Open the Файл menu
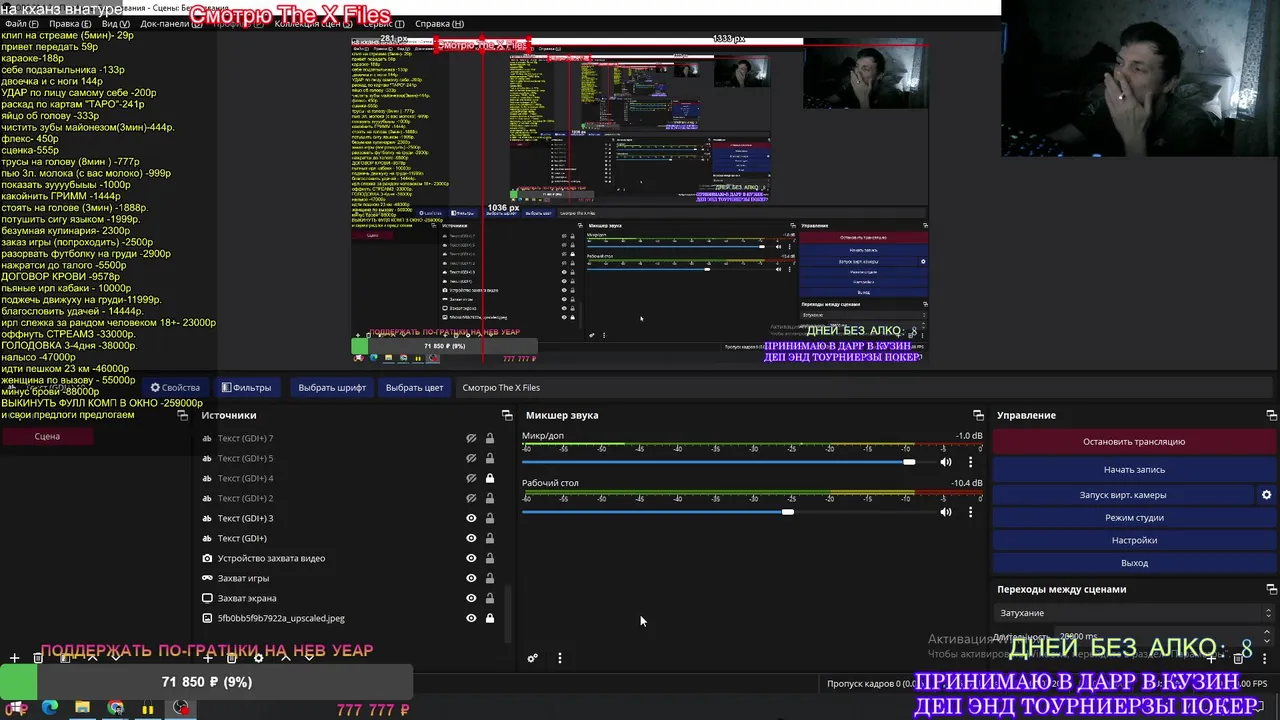The width and height of the screenshot is (1280, 720). click(x=20, y=23)
